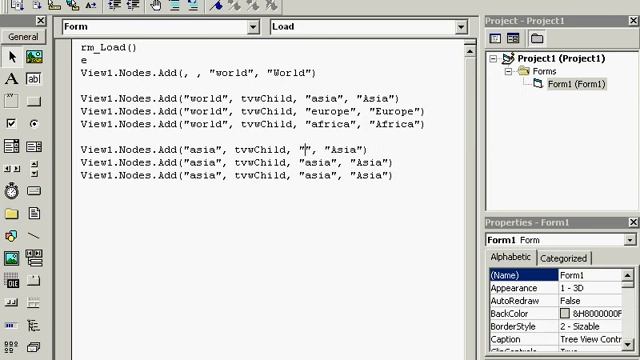Image resolution: width=640 pixels, height=360 pixels.
Task: Pick the TabStrip control in the toolbox
Action: pos(34,280)
